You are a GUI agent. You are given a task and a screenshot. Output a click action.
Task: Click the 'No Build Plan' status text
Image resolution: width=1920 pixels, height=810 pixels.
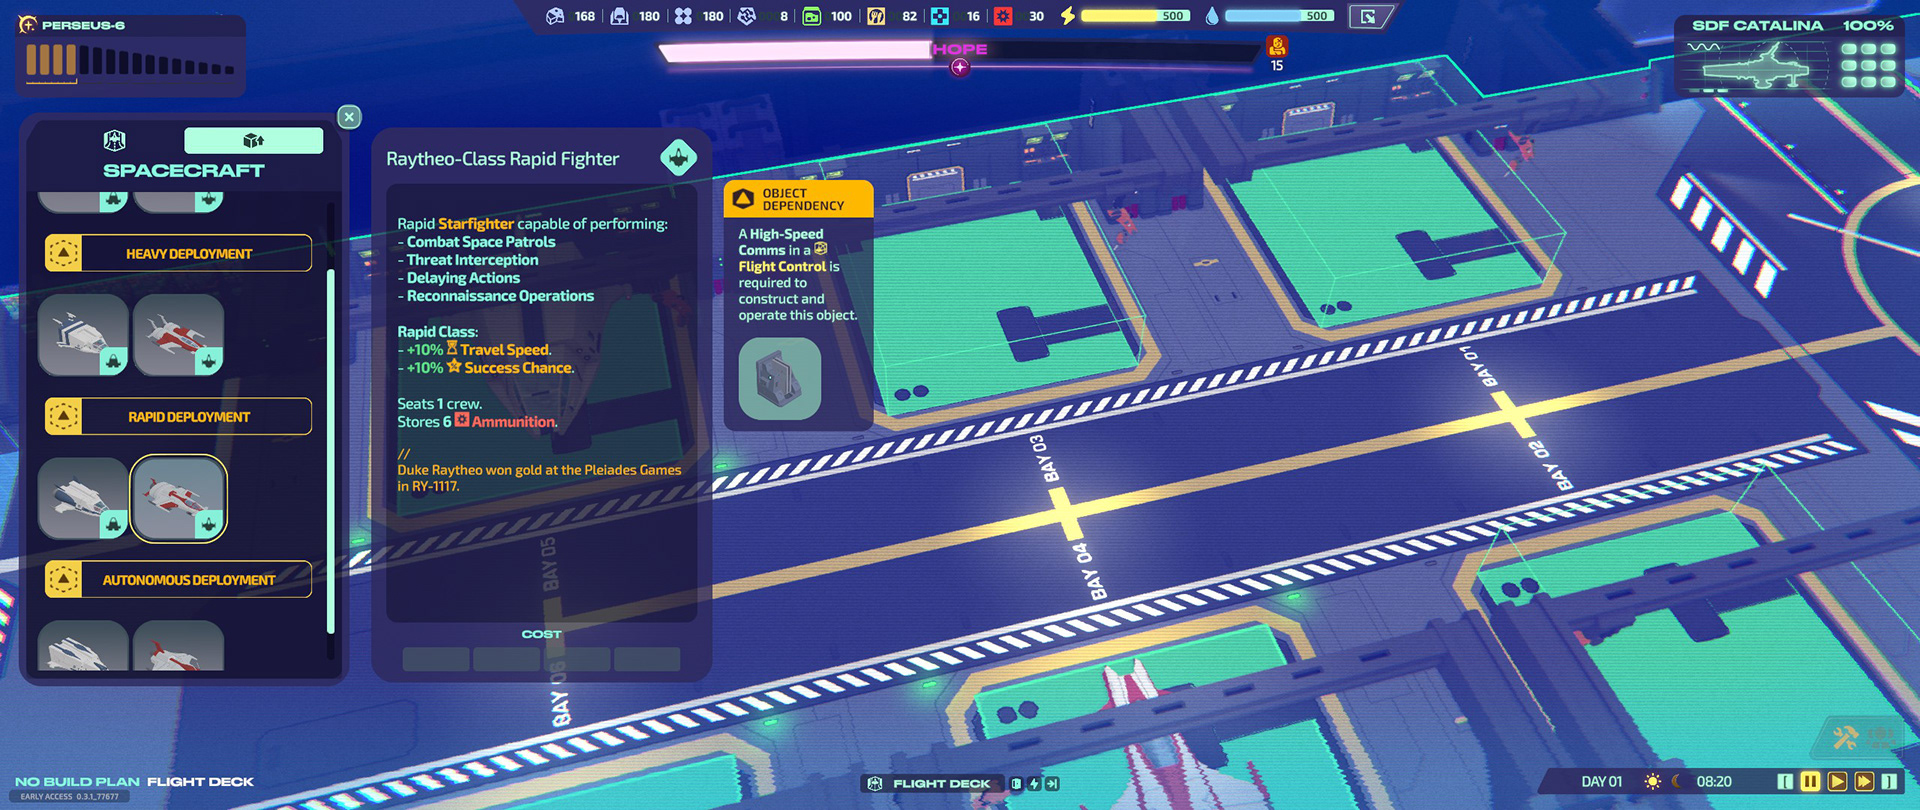(x=77, y=782)
